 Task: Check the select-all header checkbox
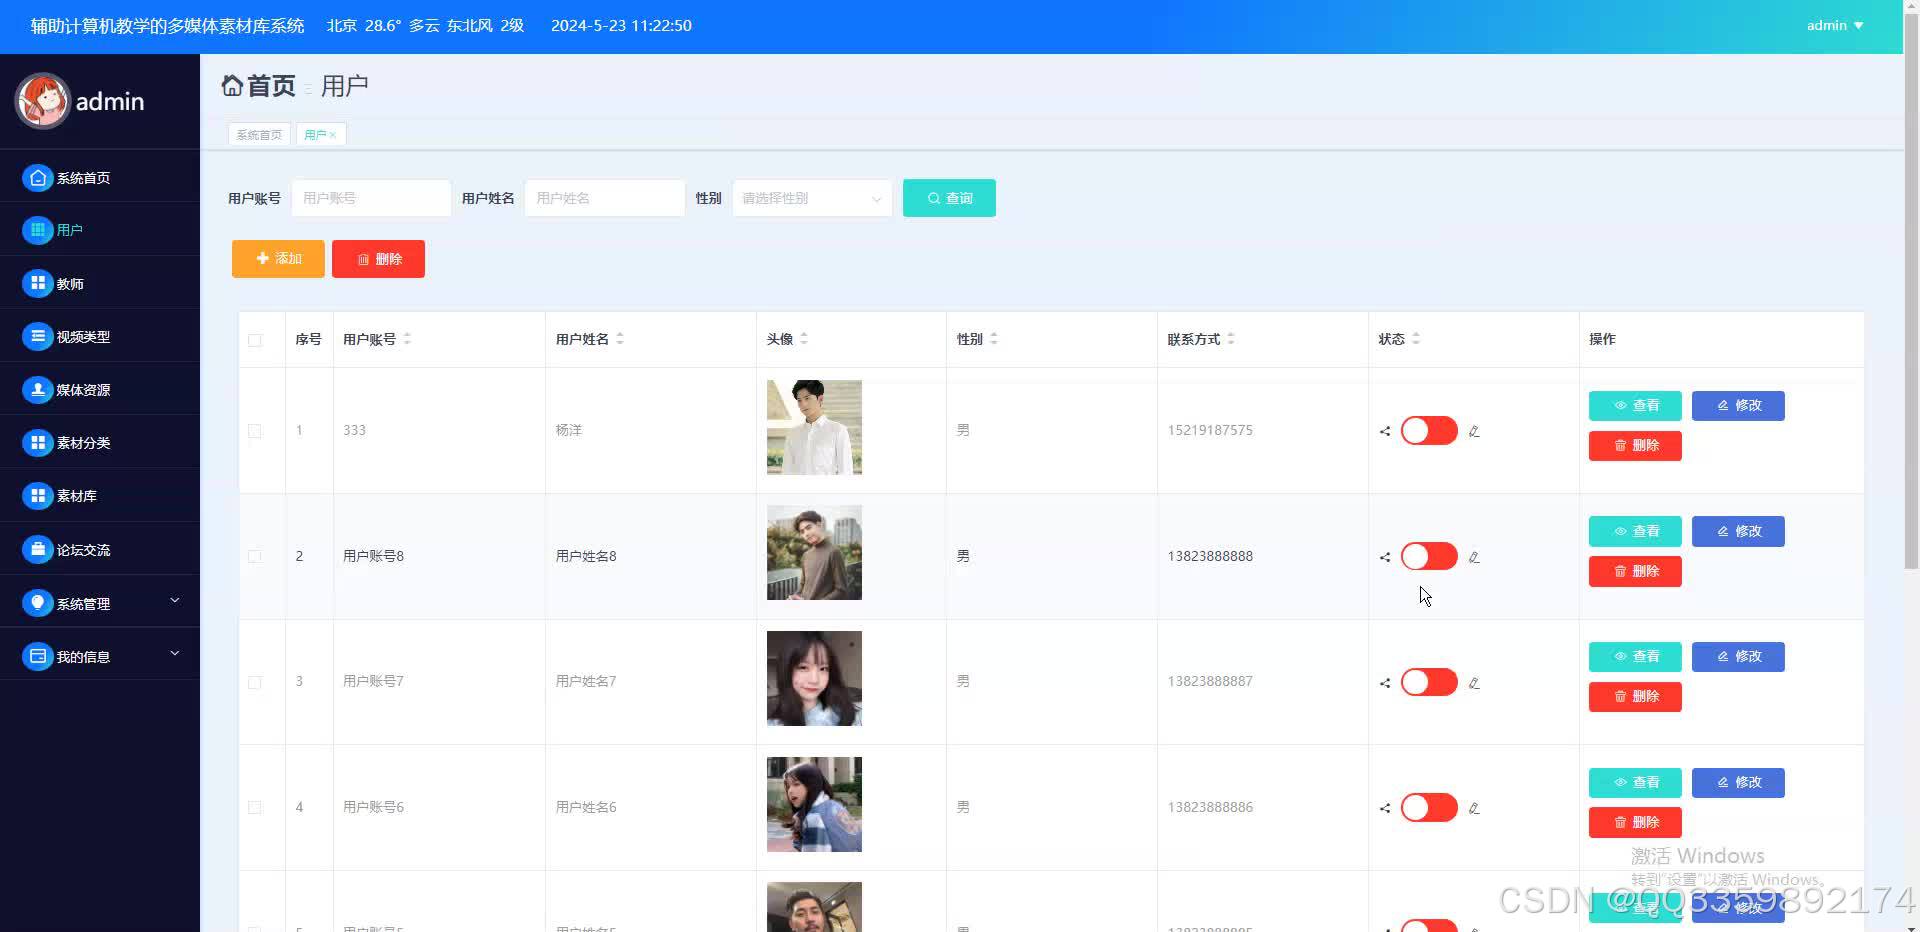coord(255,340)
